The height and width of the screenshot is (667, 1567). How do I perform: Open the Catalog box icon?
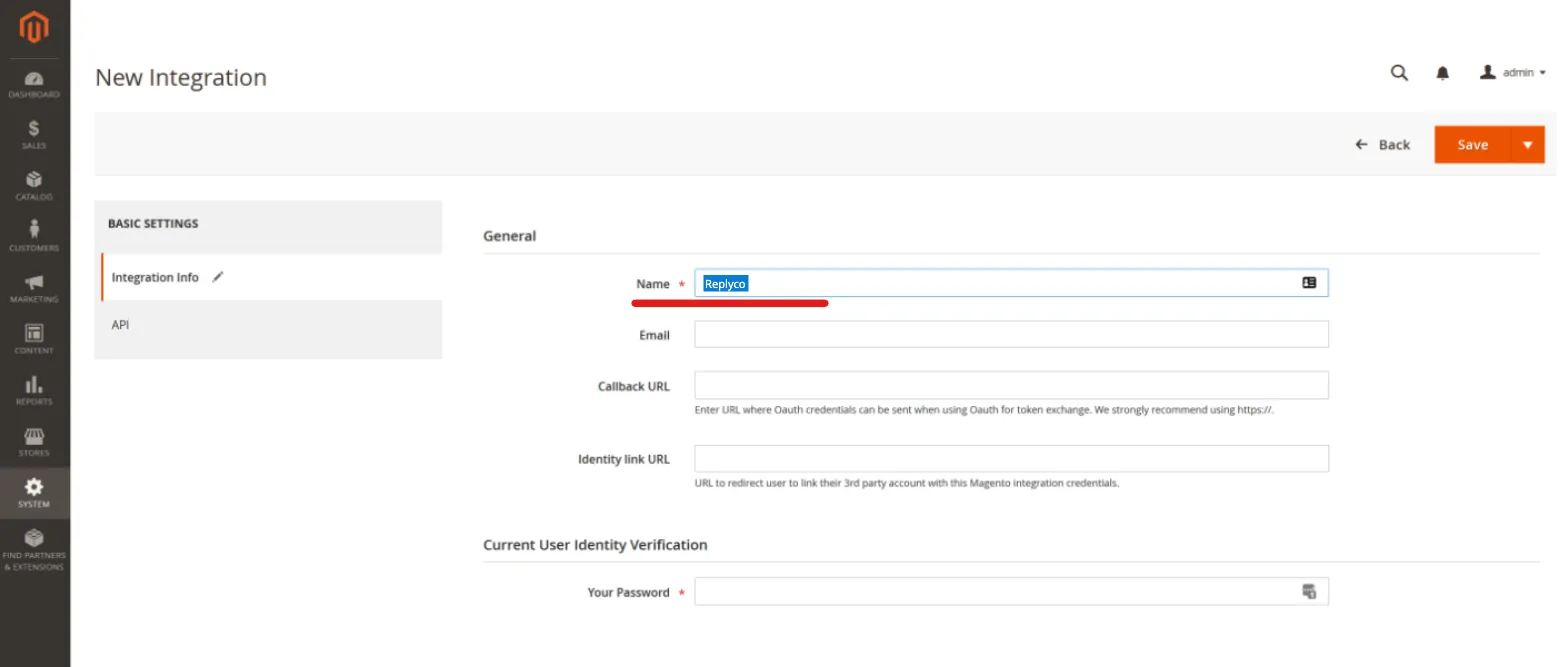tap(34, 179)
